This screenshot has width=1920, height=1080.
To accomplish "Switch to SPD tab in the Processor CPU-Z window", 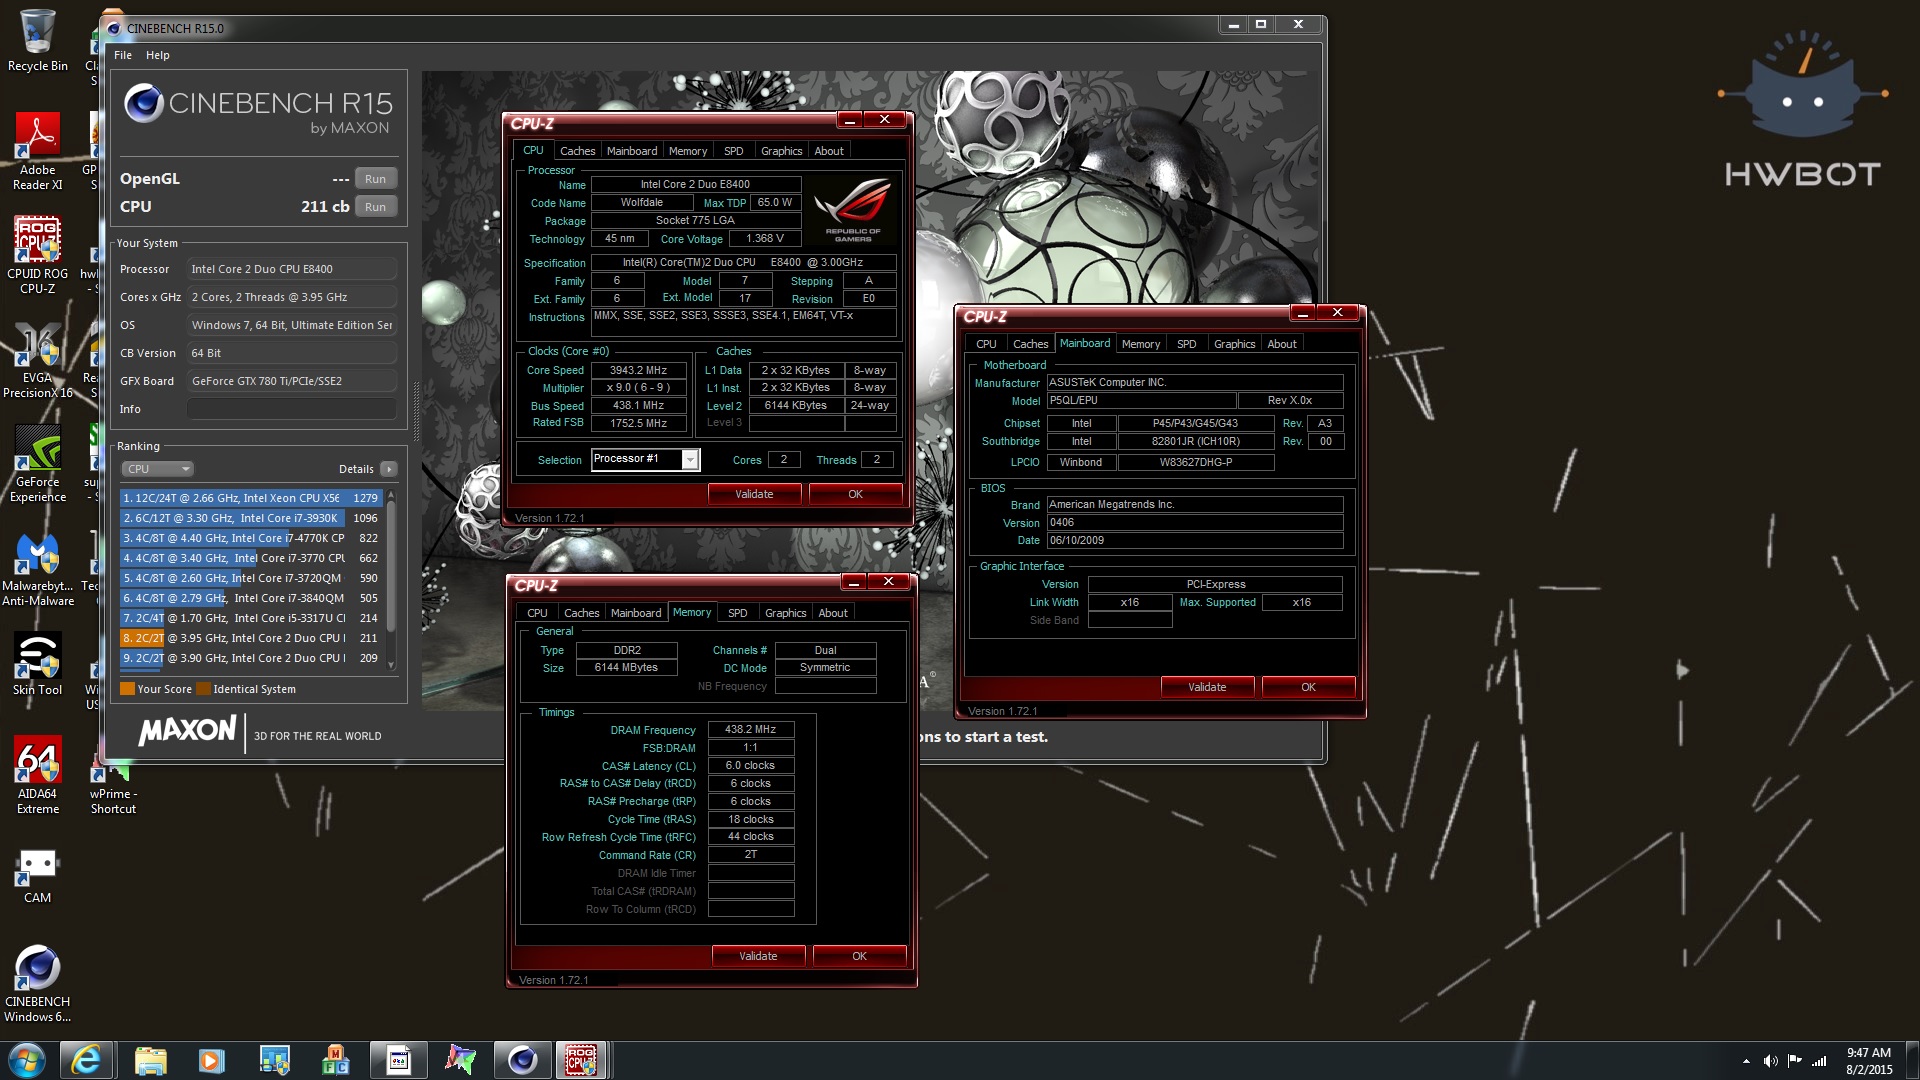I will 734,151.
